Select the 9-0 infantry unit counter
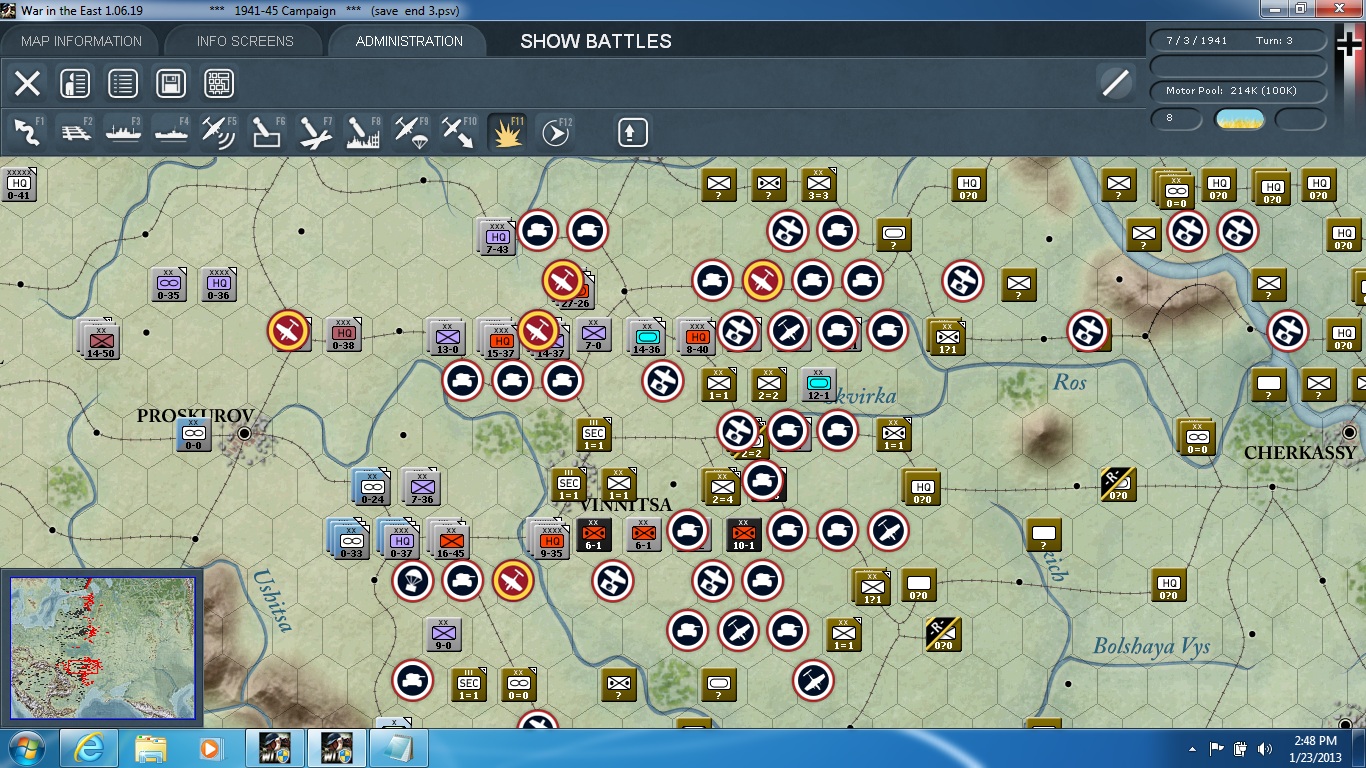1366x768 pixels. coord(443,634)
